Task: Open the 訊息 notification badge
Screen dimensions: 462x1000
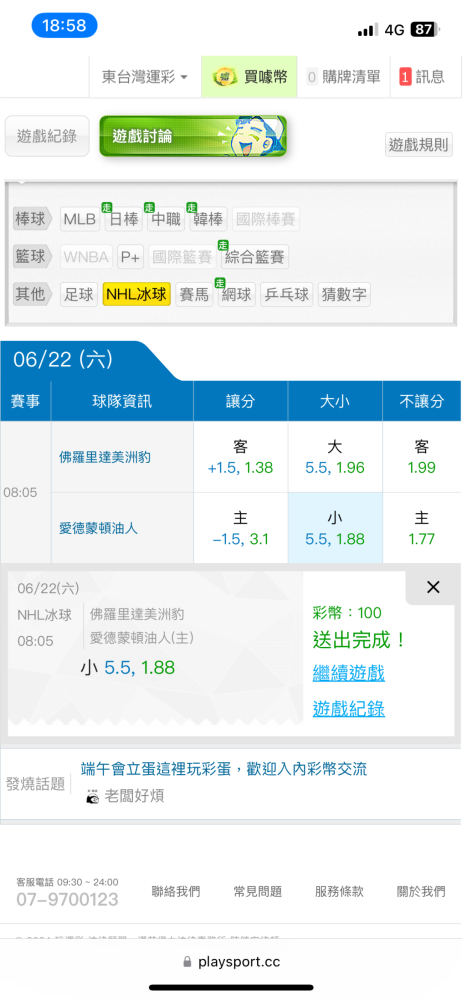Action: pyautogui.click(x=405, y=77)
